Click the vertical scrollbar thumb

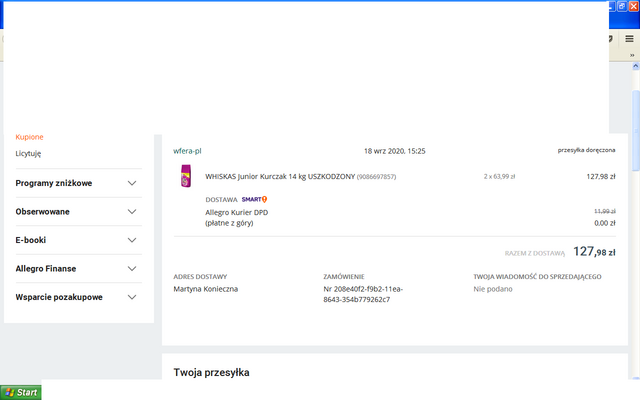click(636, 131)
